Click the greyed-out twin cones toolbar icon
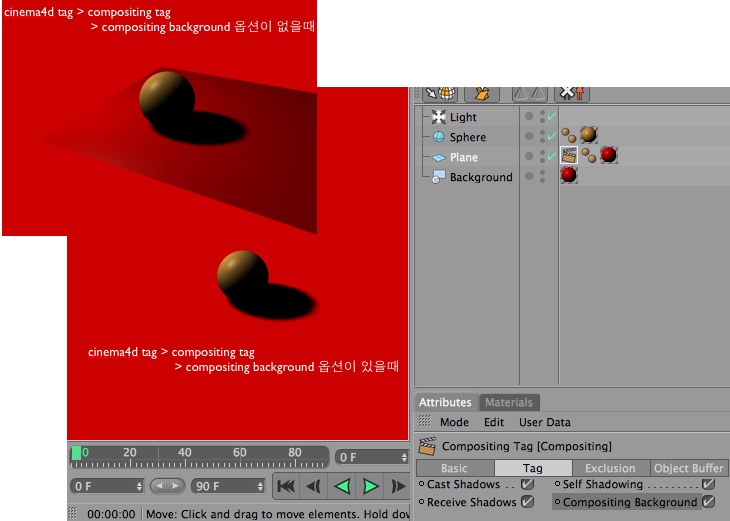The width and height of the screenshot is (730, 521). click(x=529, y=94)
